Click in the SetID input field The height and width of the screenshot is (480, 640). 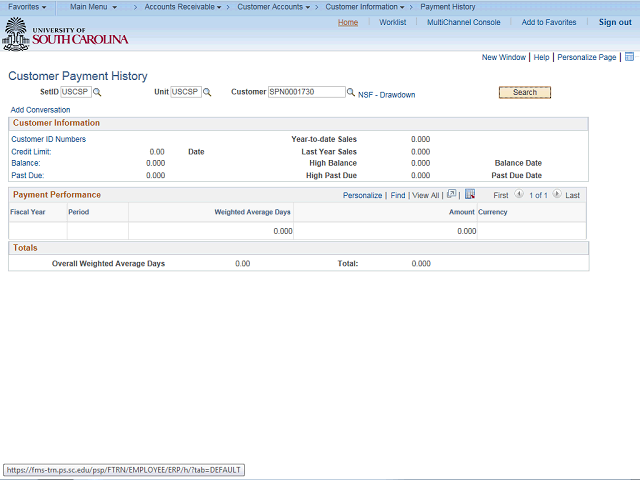pos(76,92)
